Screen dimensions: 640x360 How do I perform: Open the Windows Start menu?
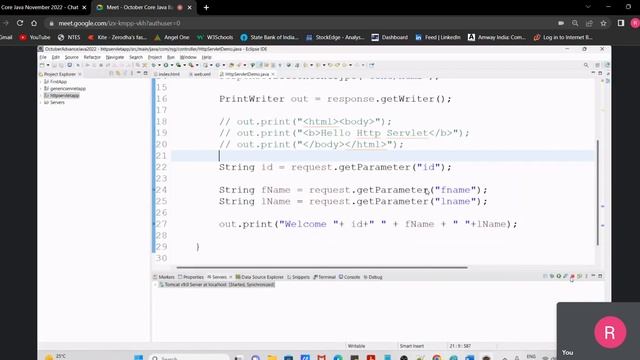click(139, 358)
